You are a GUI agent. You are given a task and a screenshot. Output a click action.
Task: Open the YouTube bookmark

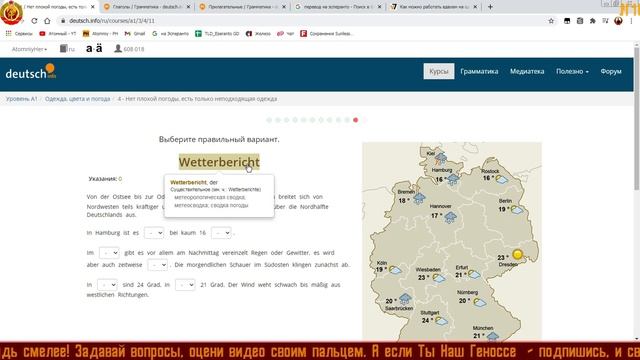(x=58, y=33)
